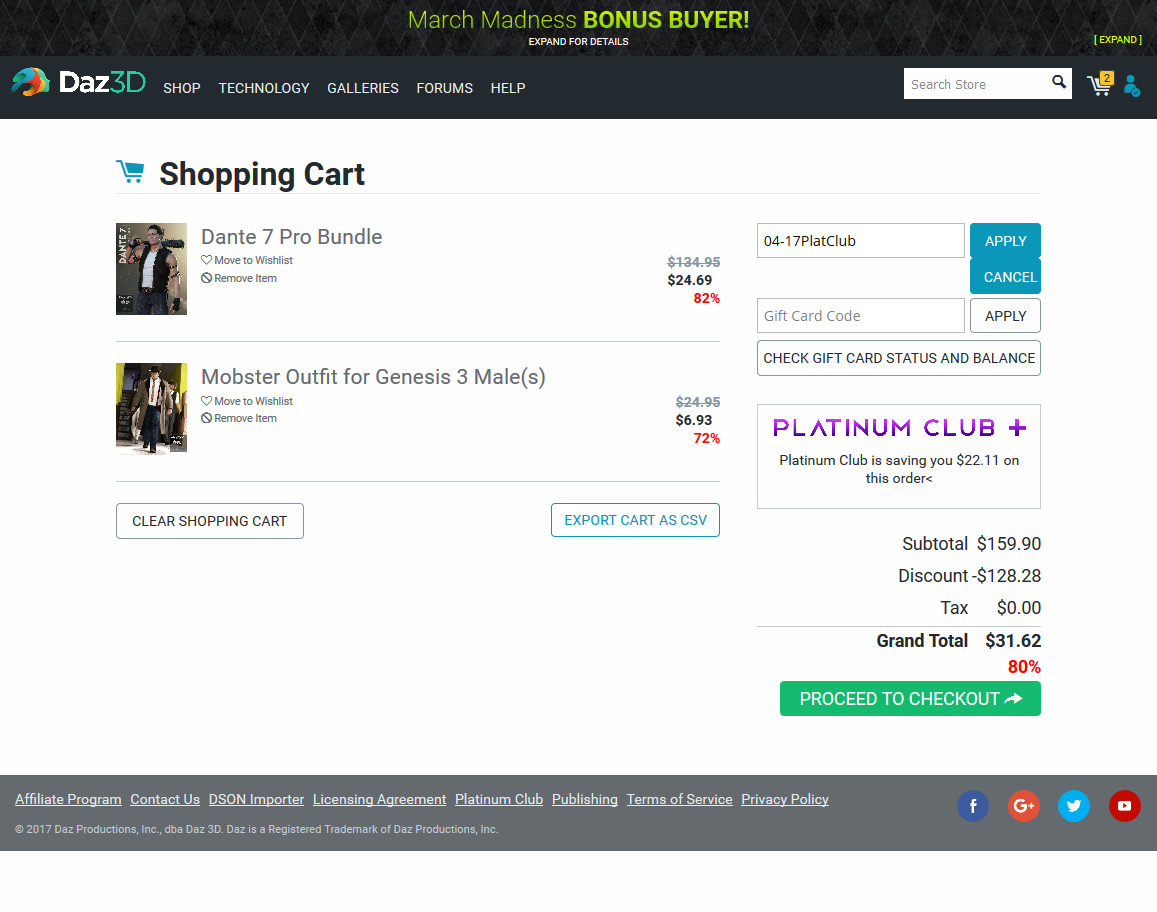Open Daz3D Facebook page icon
The image size is (1157, 912).
973,806
